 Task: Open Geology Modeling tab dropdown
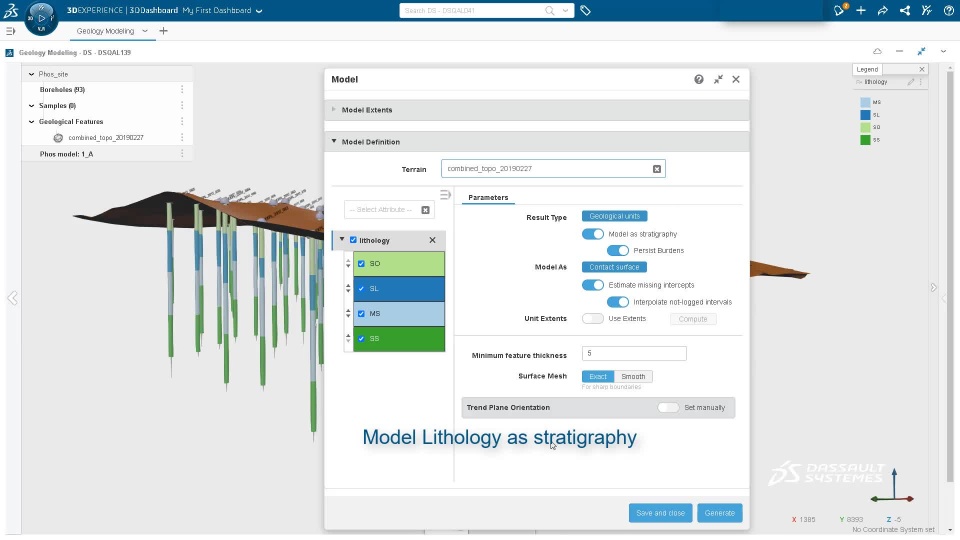click(x=145, y=31)
